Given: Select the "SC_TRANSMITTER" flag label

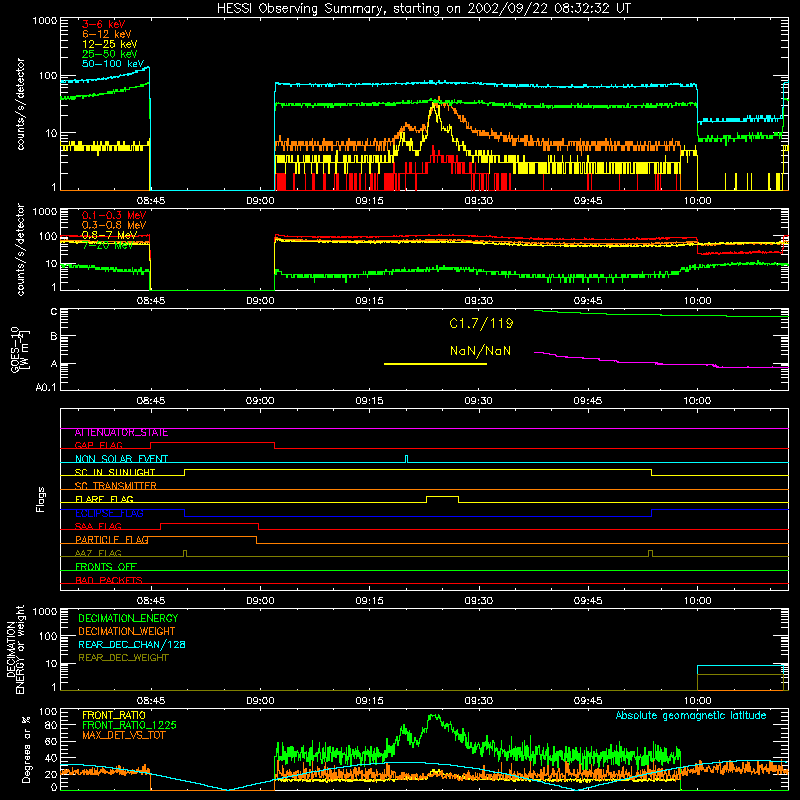Looking at the screenshot, I should tap(115, 486).
